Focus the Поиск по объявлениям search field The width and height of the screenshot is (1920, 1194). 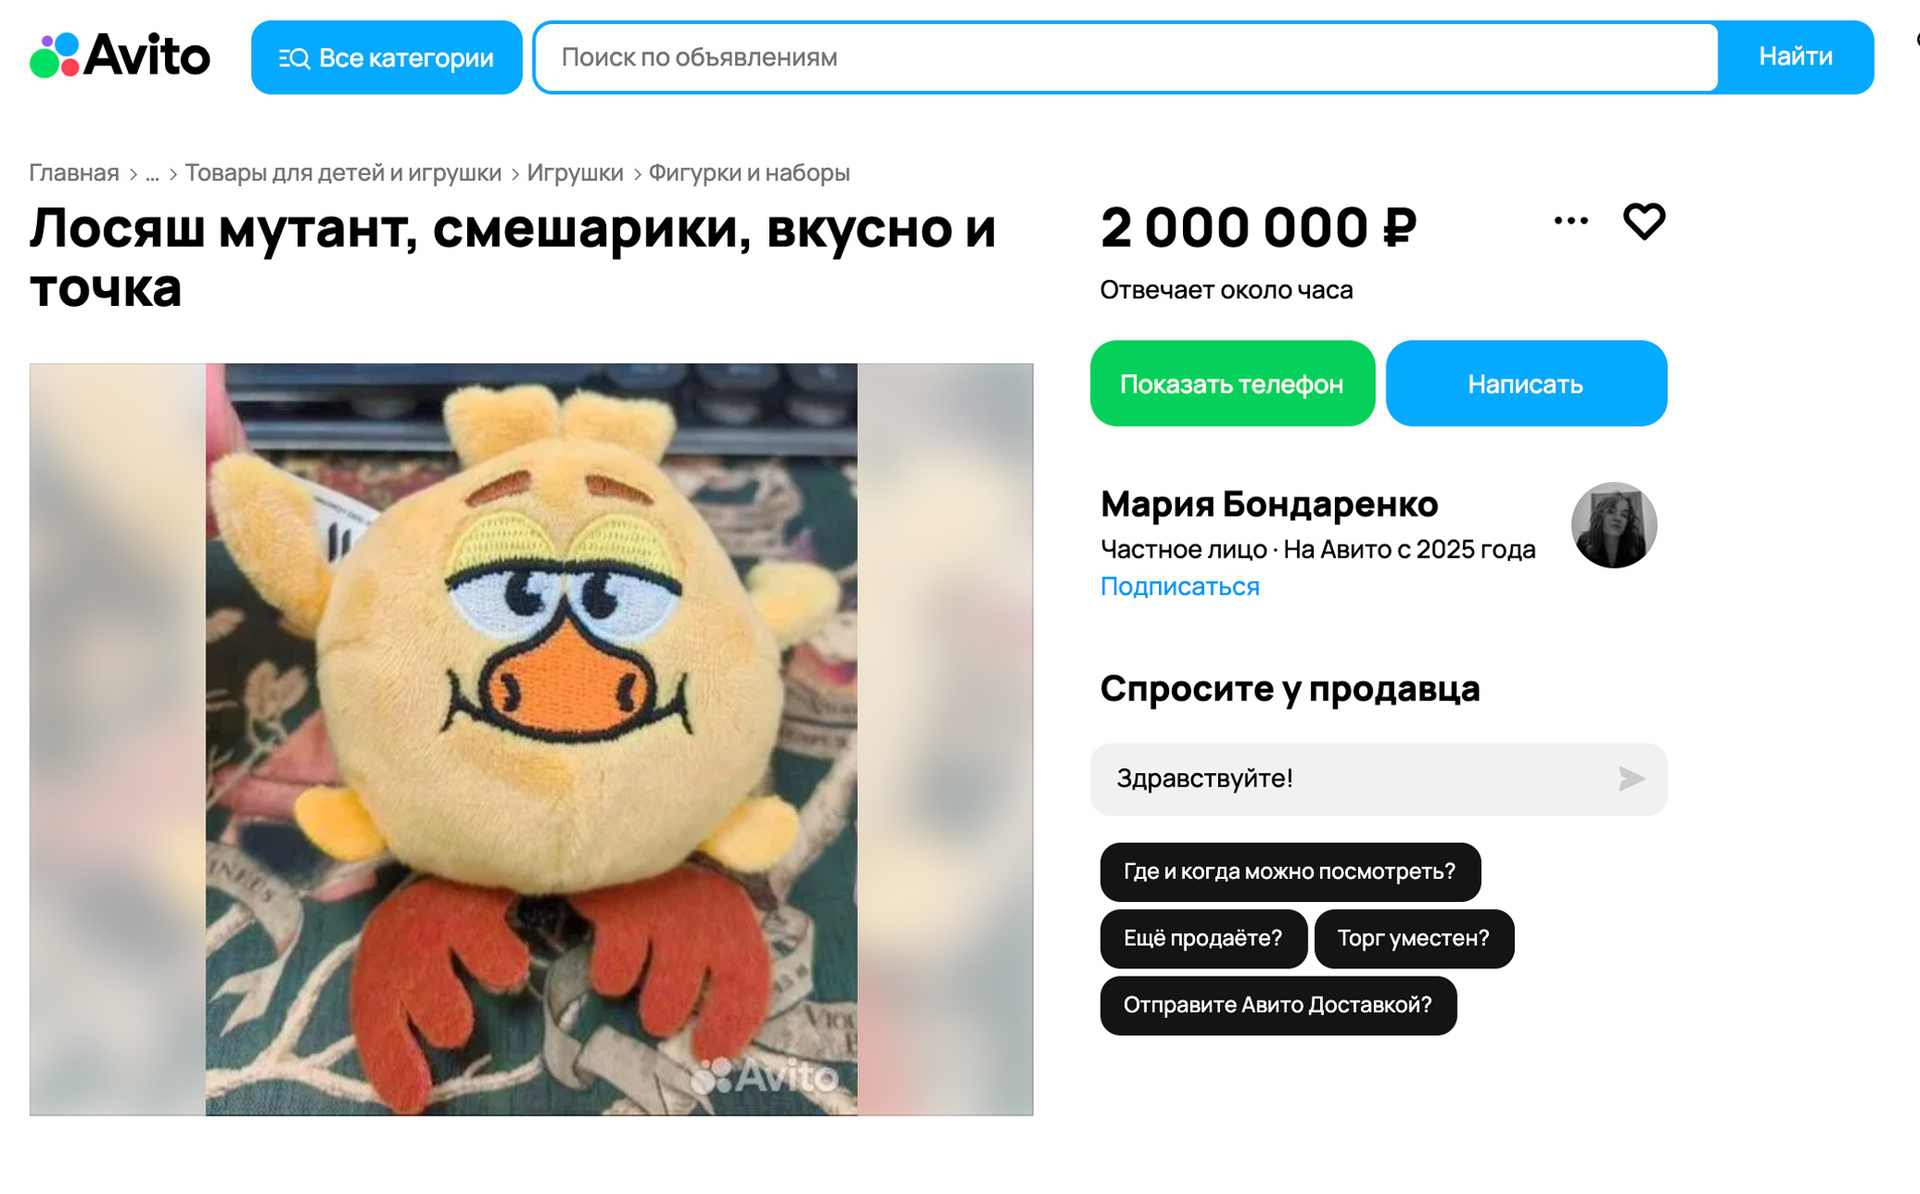1126,57
